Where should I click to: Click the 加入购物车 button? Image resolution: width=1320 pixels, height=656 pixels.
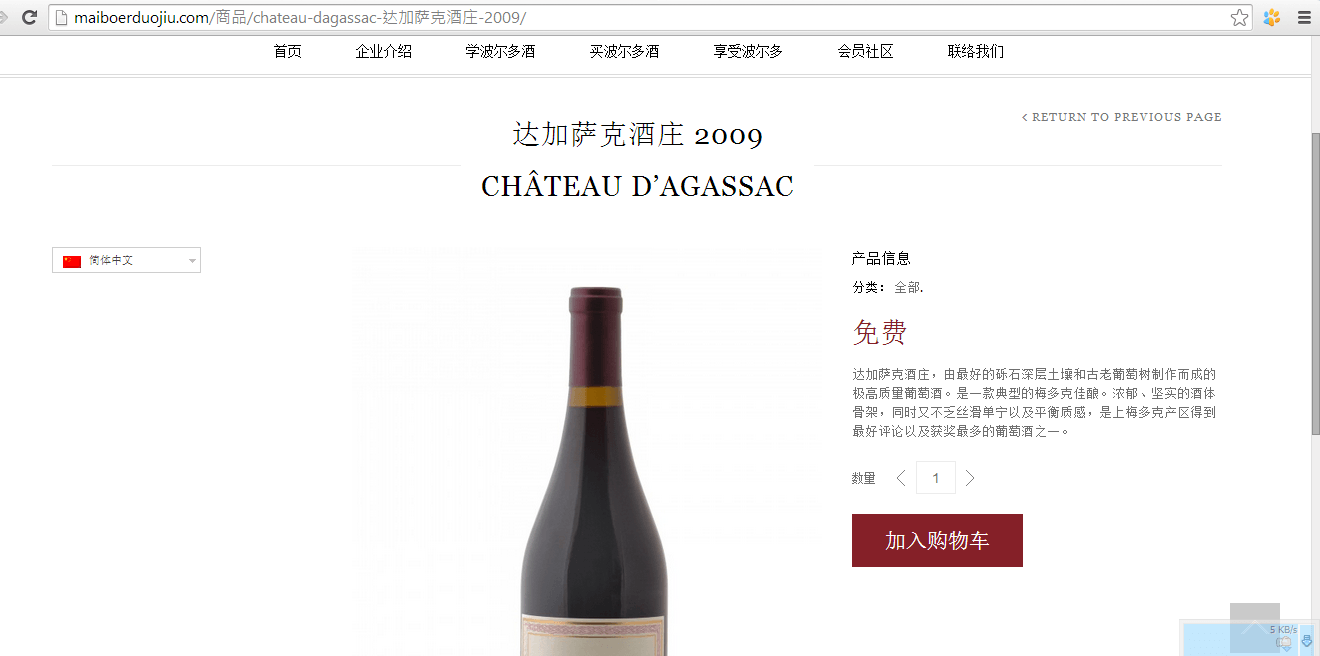937,540
